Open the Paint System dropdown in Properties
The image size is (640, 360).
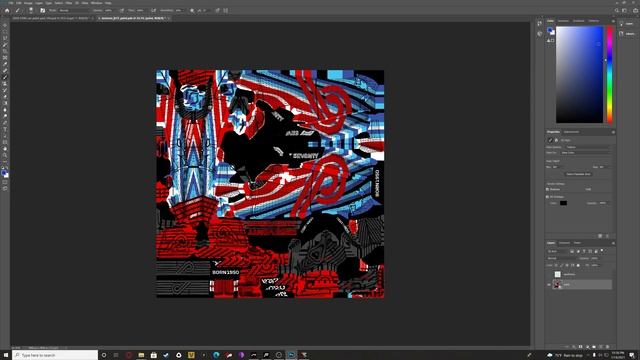(x=588, y=147)
